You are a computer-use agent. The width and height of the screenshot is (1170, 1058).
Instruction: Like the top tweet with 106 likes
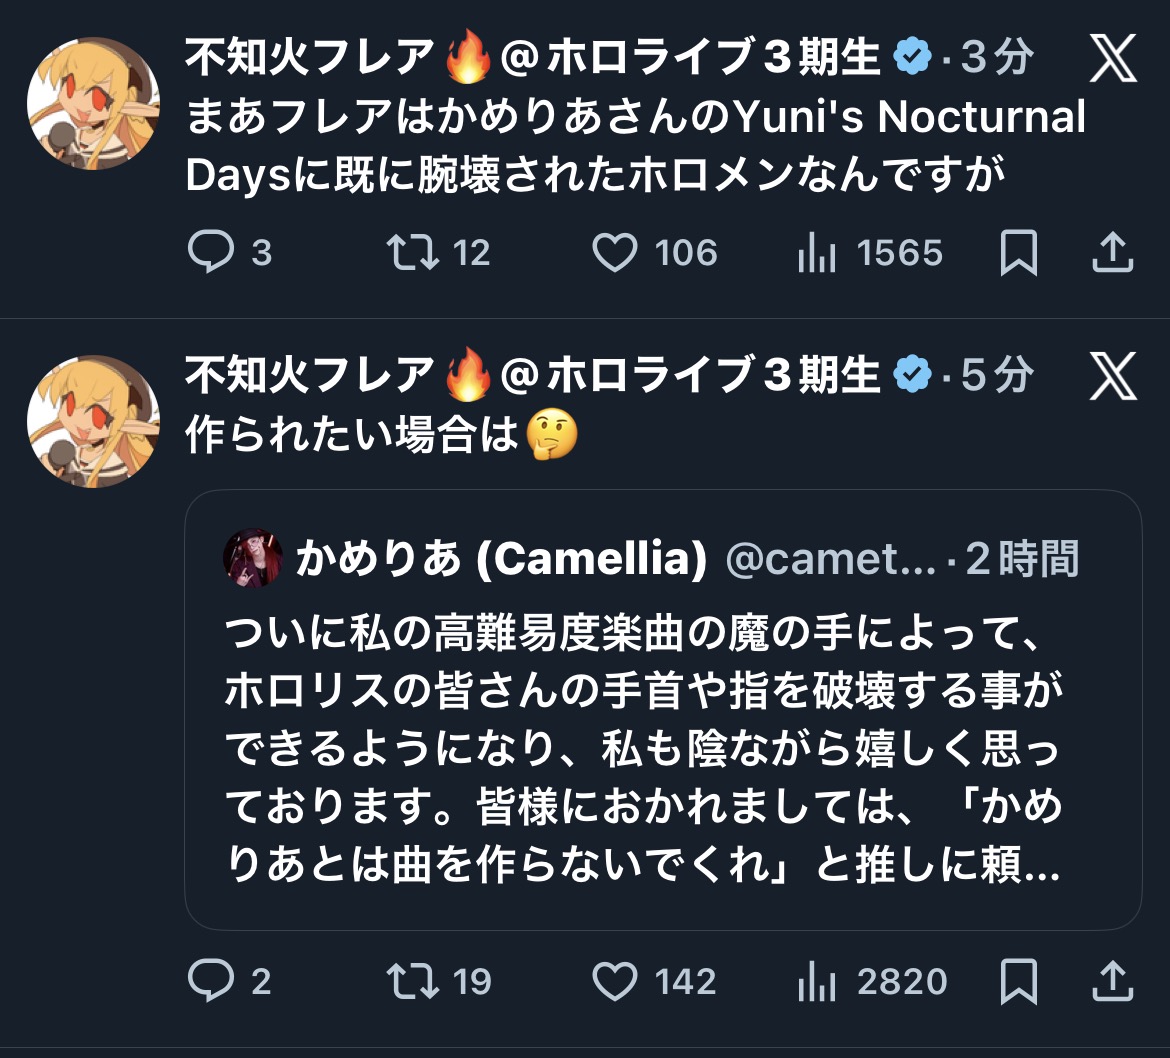point(614,253)
